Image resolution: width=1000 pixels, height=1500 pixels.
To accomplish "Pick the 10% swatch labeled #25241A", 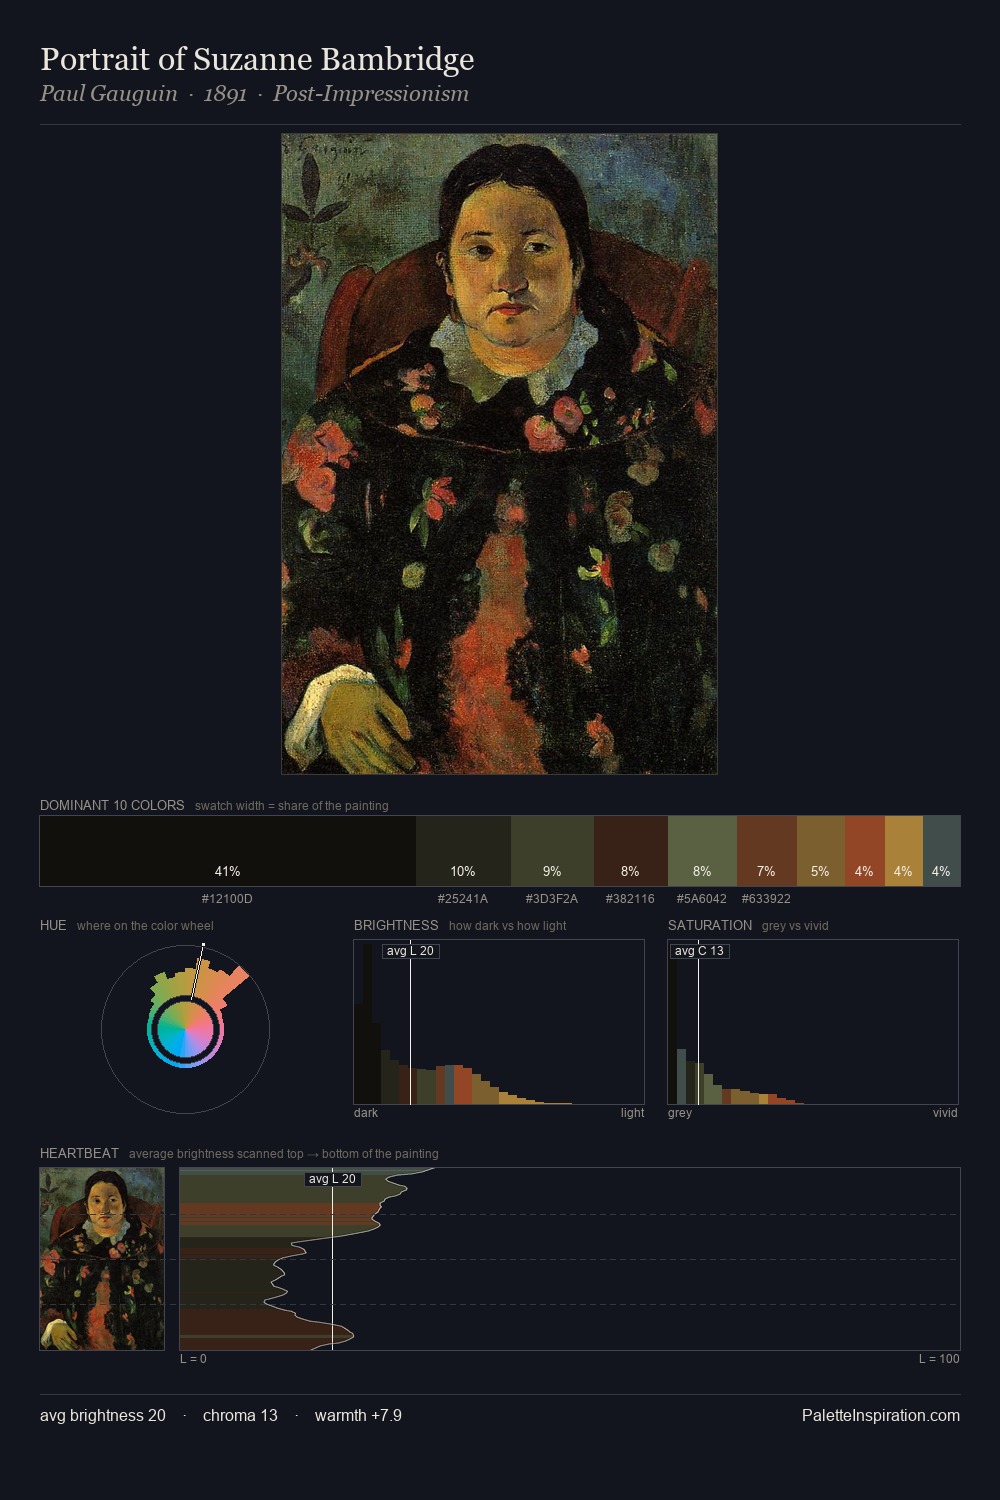I will tap(463, 851).
